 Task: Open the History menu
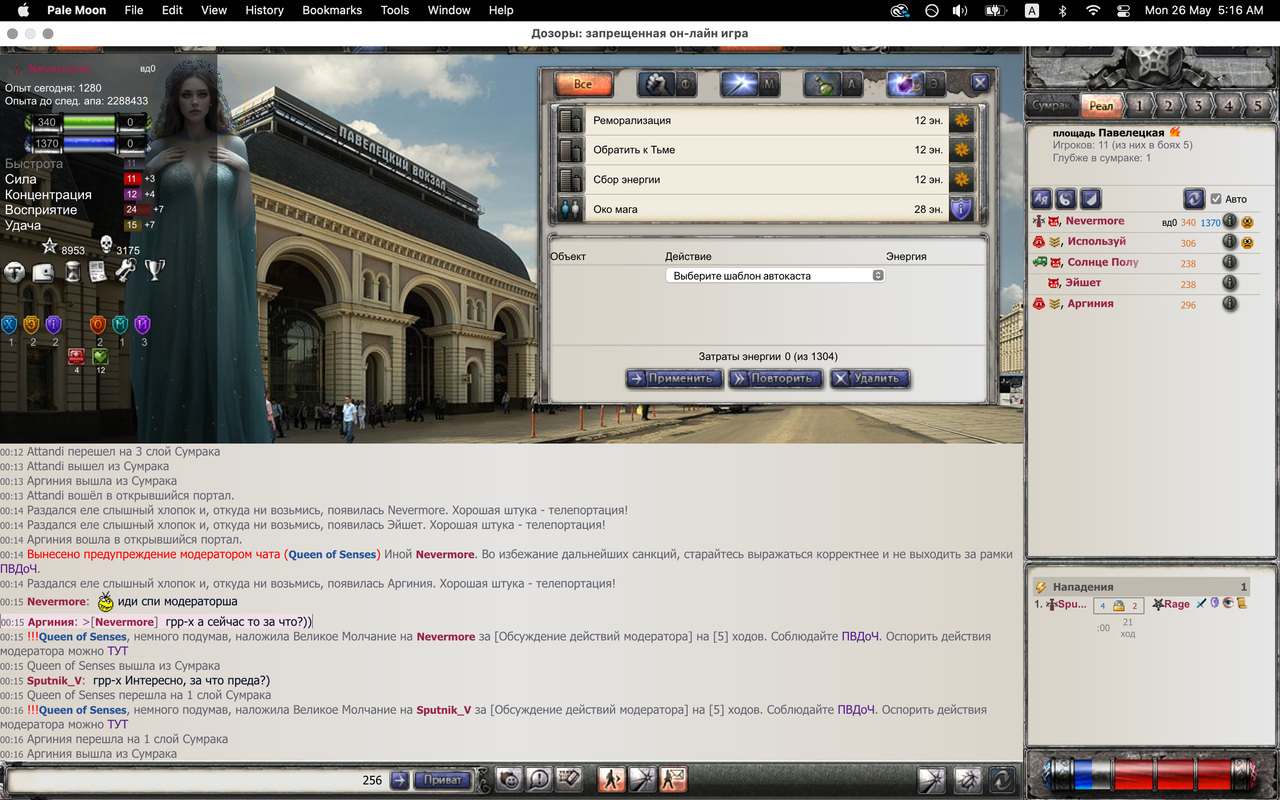264,10
